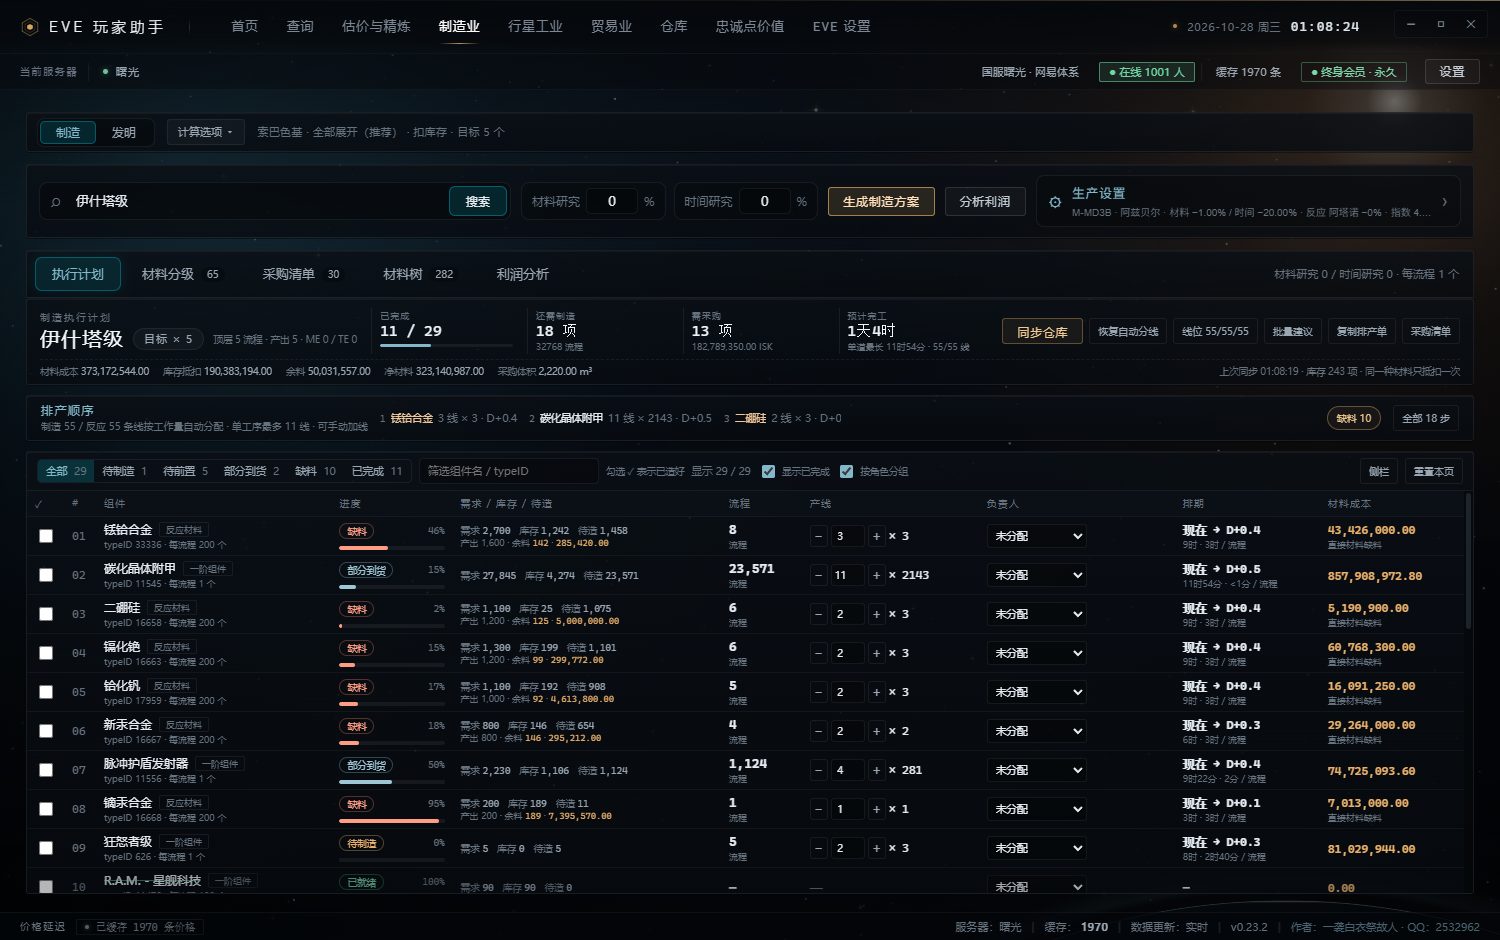Open the 生产设置 chevron arrow

point(1444,202)
